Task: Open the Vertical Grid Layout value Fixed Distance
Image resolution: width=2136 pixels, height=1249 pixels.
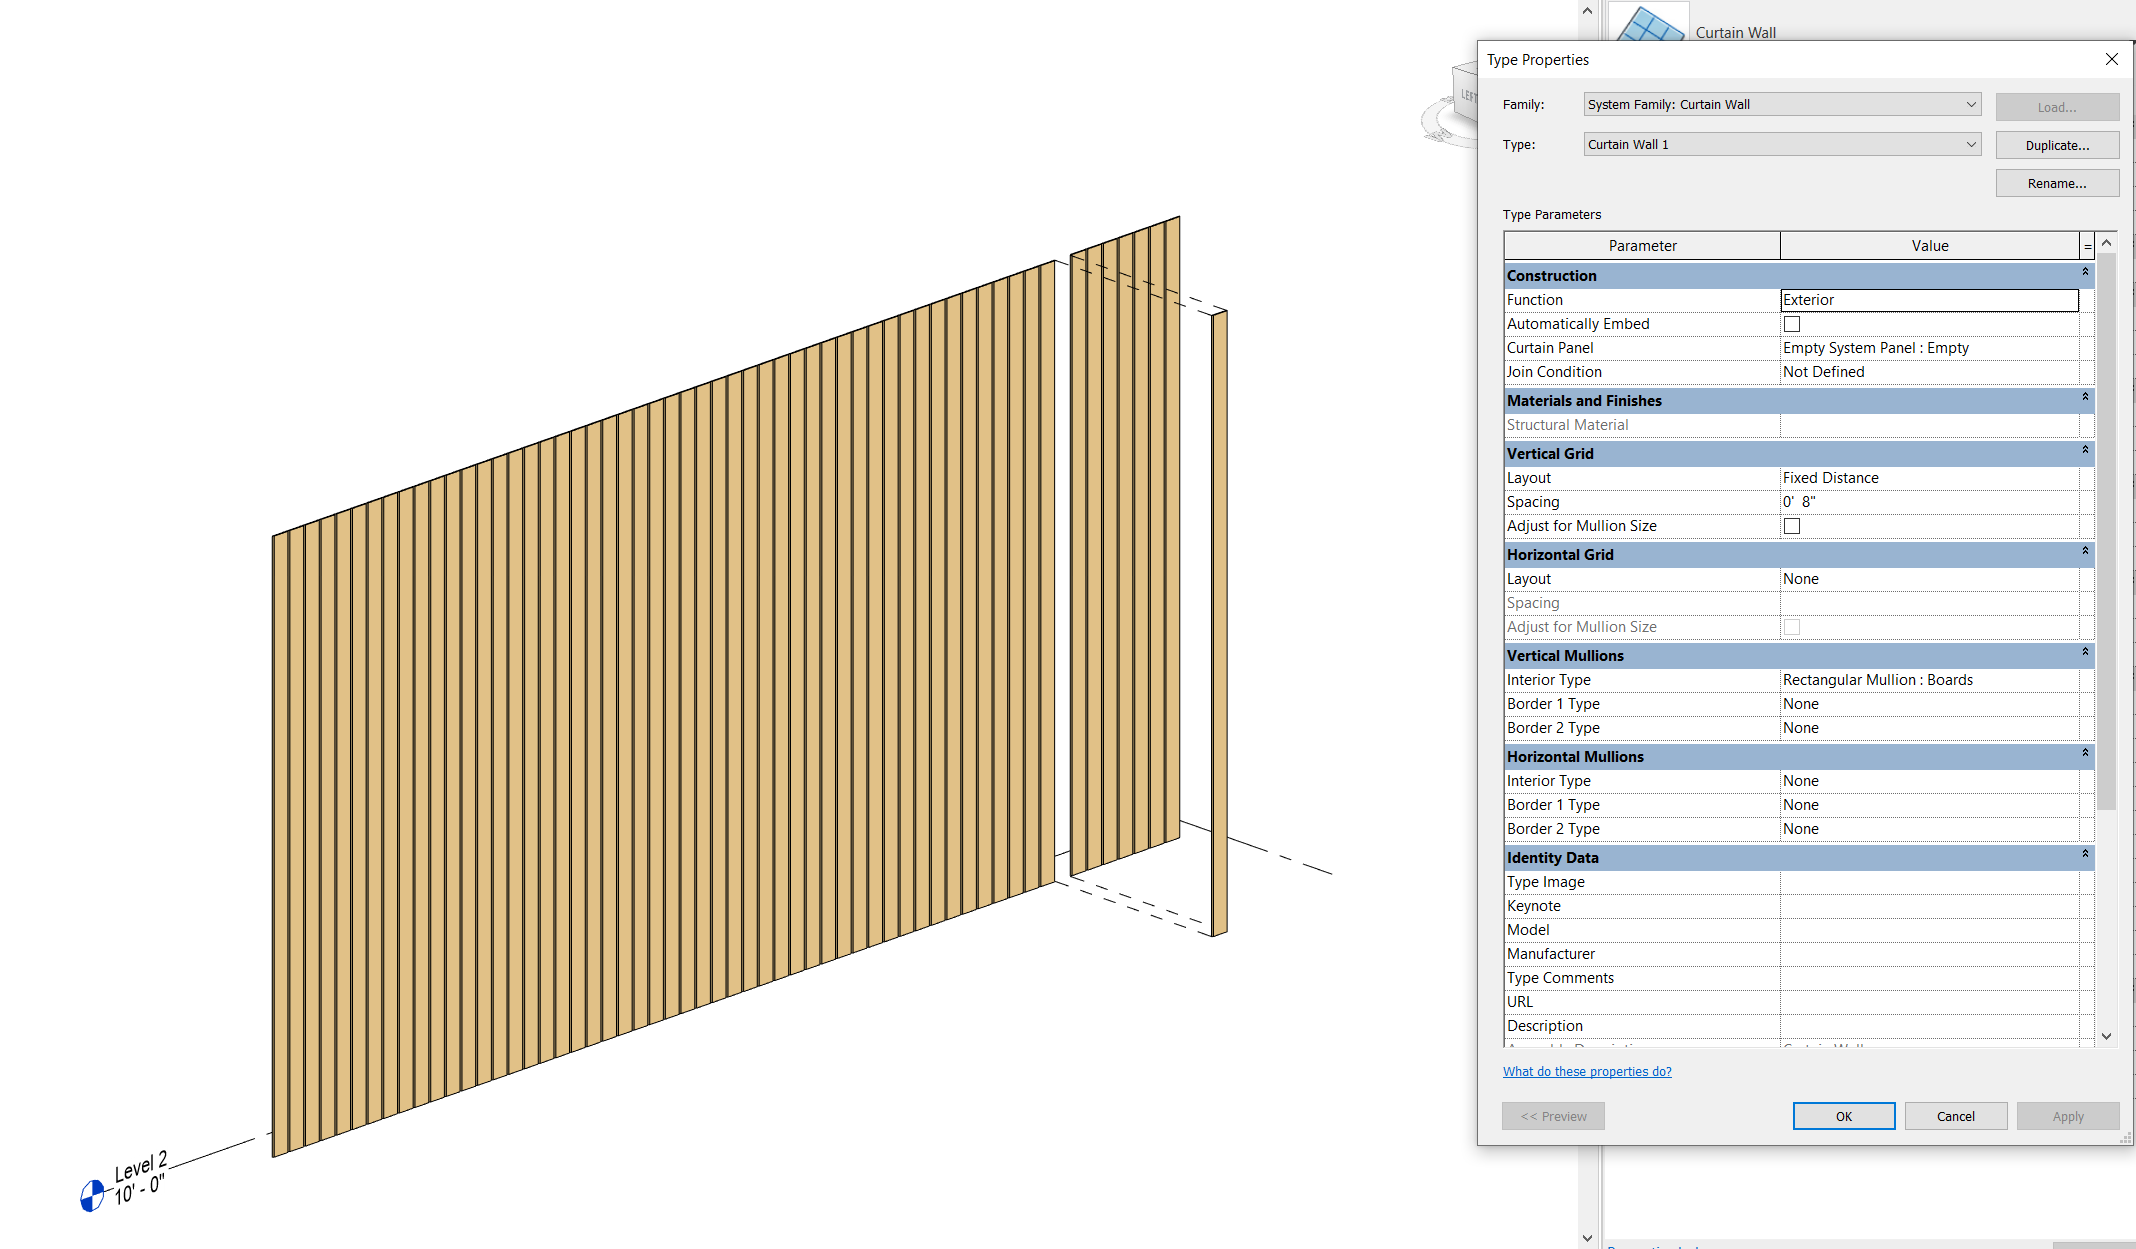Action: pyautogui.click(x=1930, y=477)
